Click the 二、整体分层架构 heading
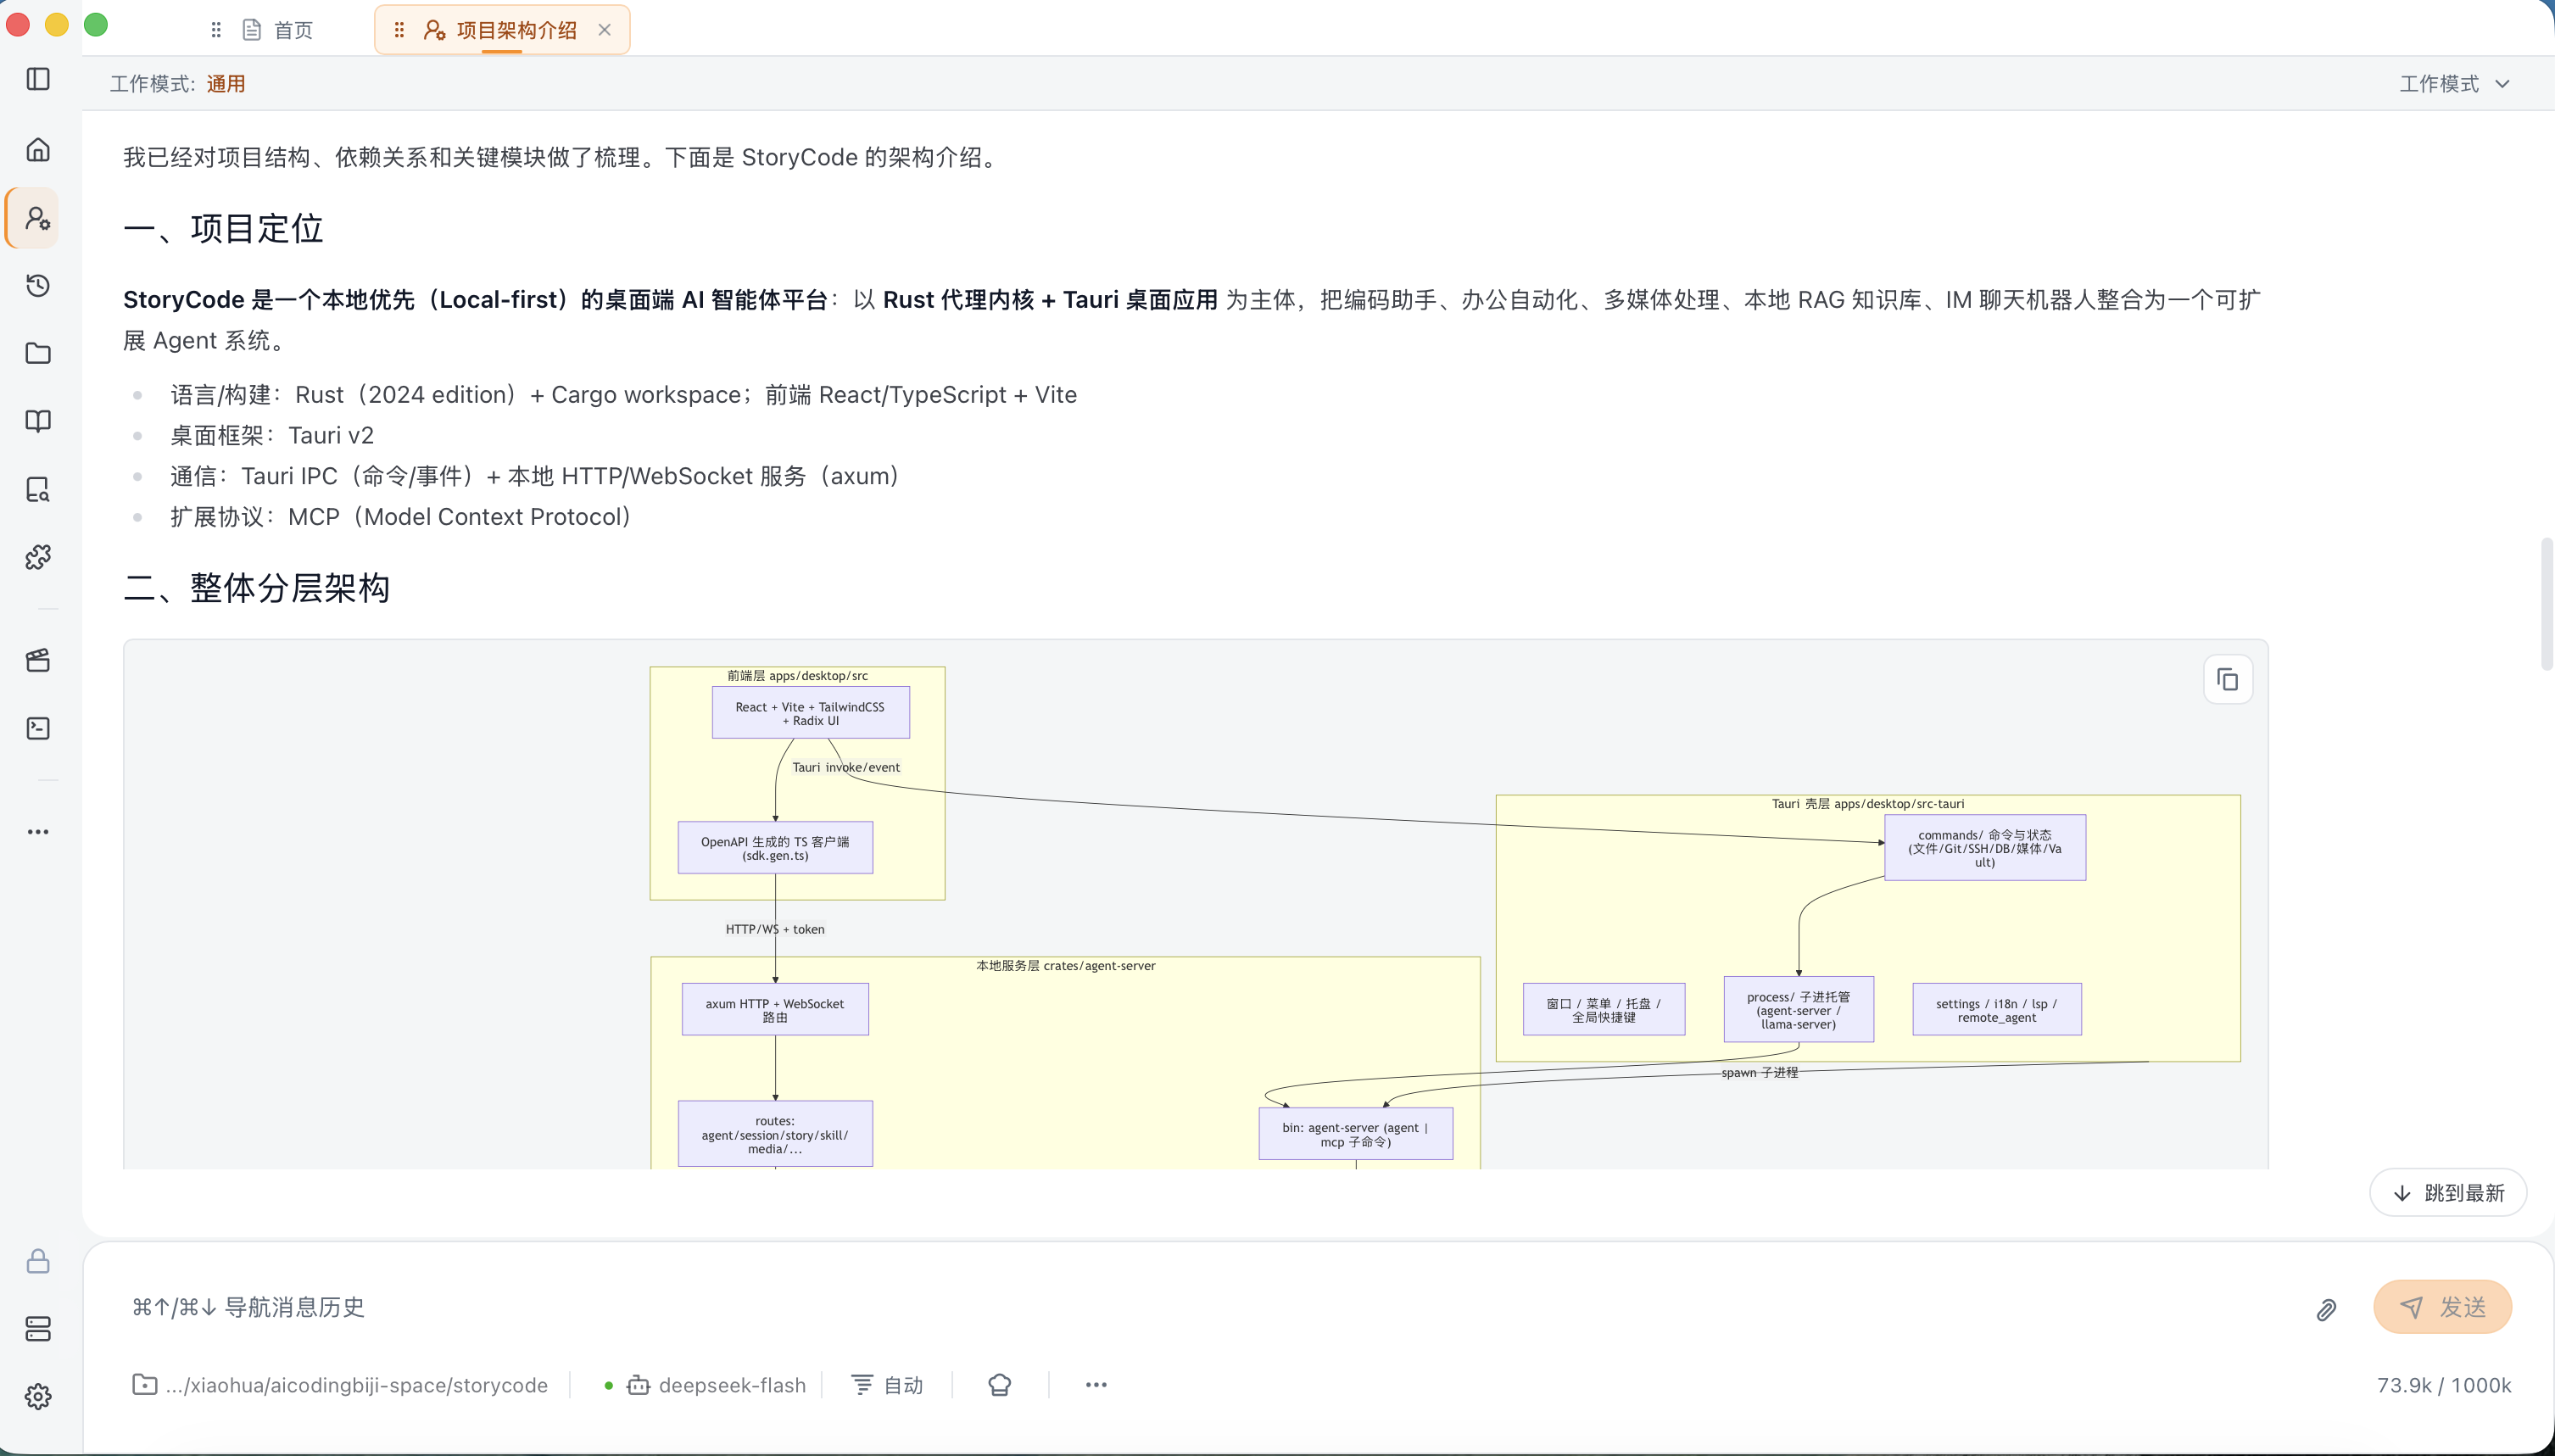Image resolution: width=2555 pixels, height=1456 pixels. tap(257, 588)
